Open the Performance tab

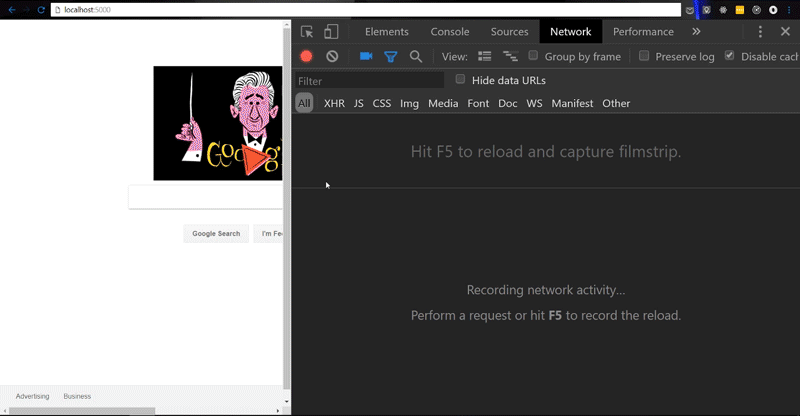pyautogui.click(x=643, y=32)
